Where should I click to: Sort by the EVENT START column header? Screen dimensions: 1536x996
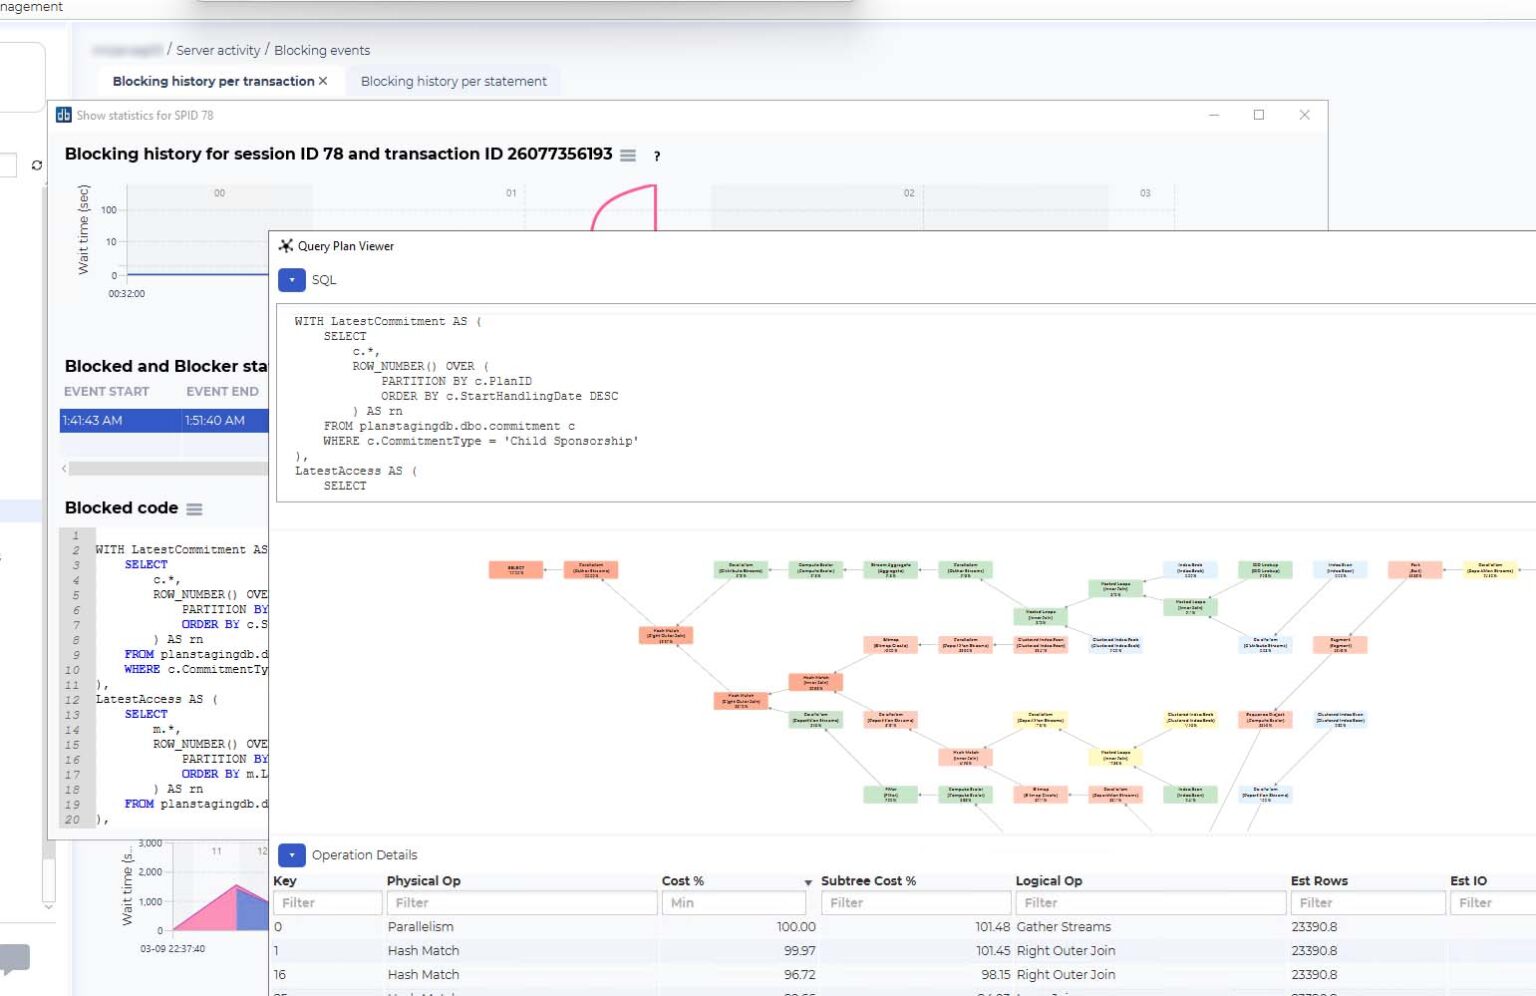106,392
